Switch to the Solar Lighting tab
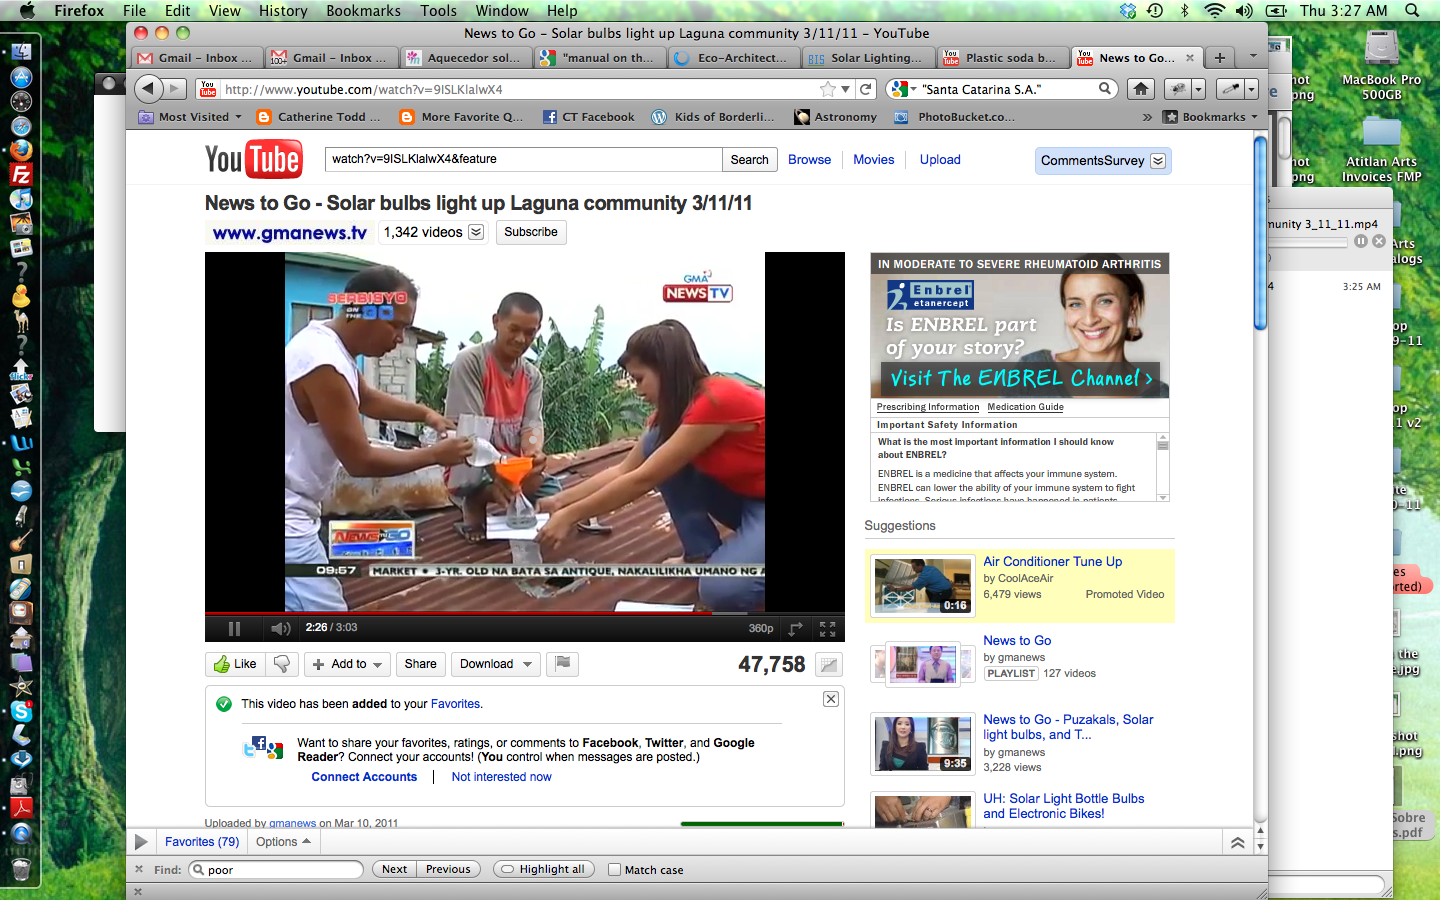The image size is (1440, 900). [867, 58]
